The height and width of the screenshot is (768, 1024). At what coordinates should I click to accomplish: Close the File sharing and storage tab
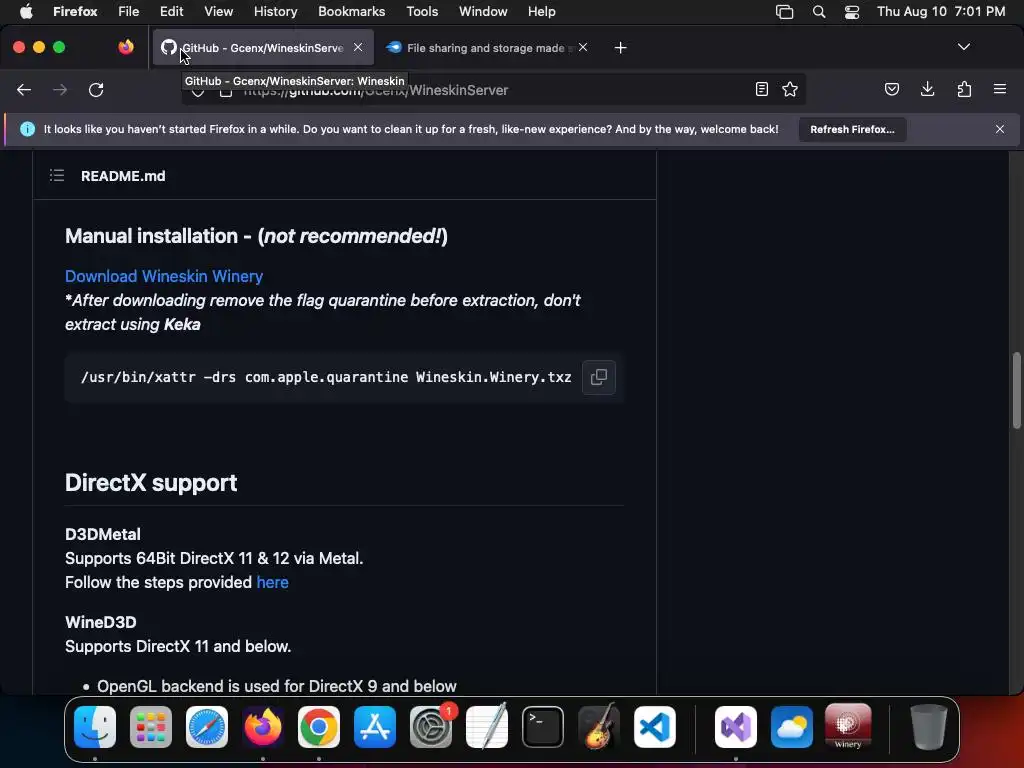click(x=583, y=47)
